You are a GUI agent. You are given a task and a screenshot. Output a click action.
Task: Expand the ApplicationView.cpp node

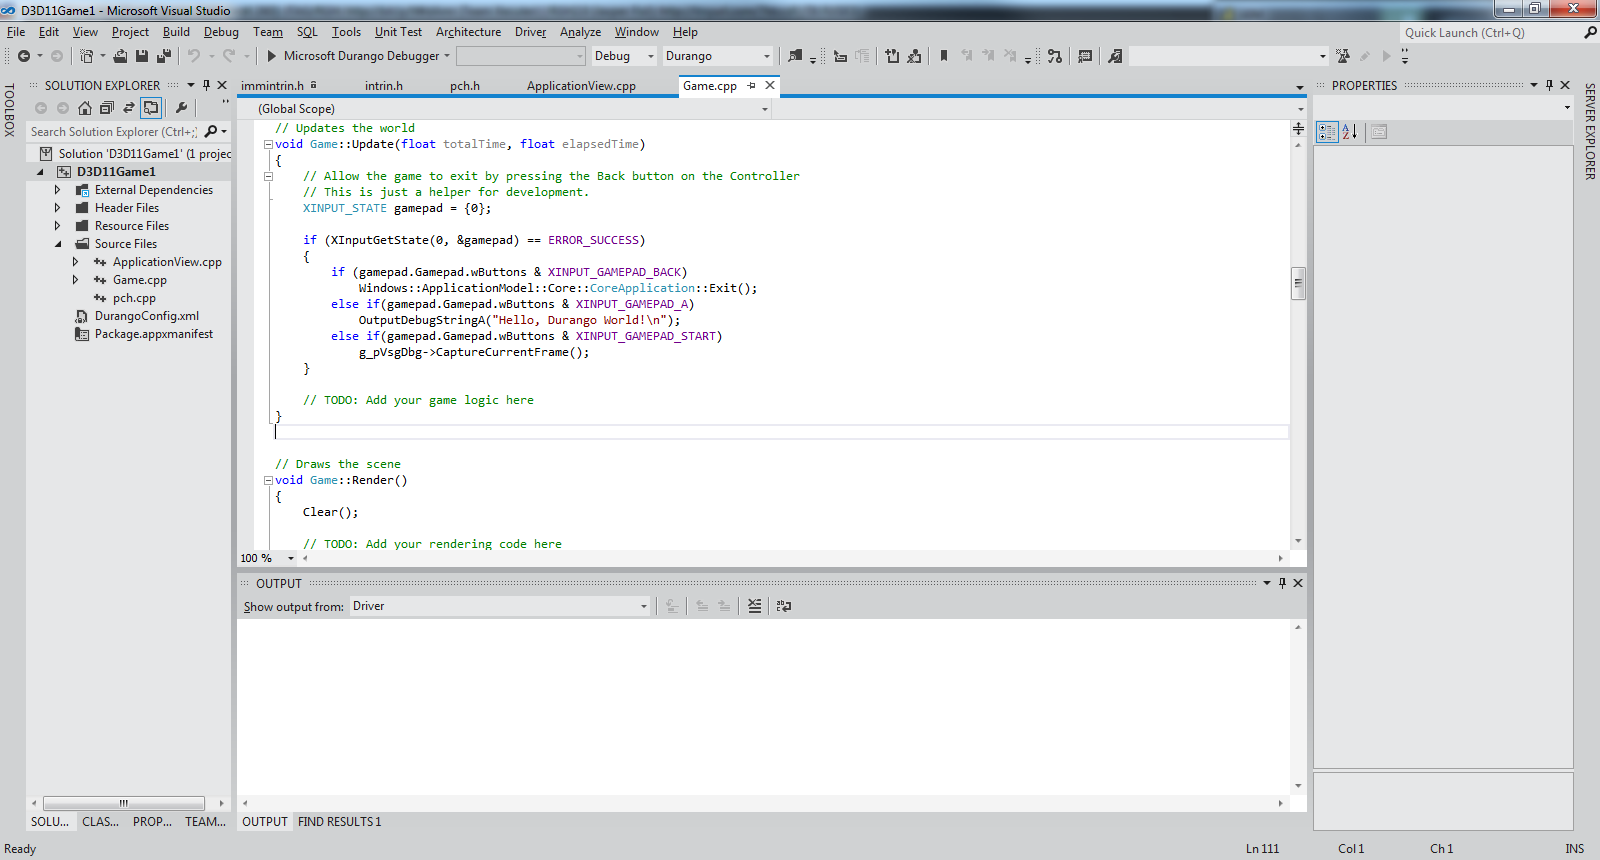pos(75,262)
